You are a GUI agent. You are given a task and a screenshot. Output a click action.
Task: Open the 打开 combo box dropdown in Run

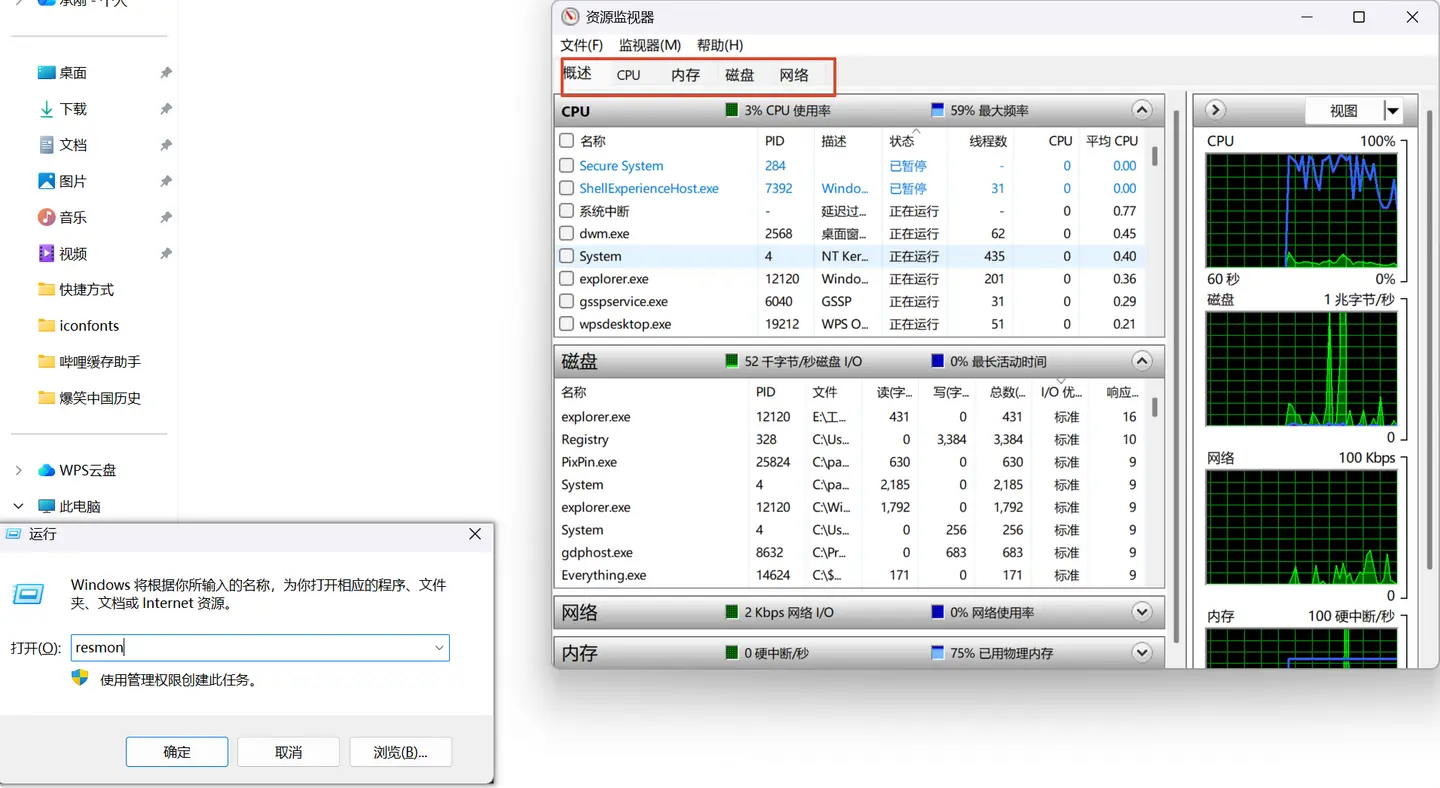[x=439, y=648]
